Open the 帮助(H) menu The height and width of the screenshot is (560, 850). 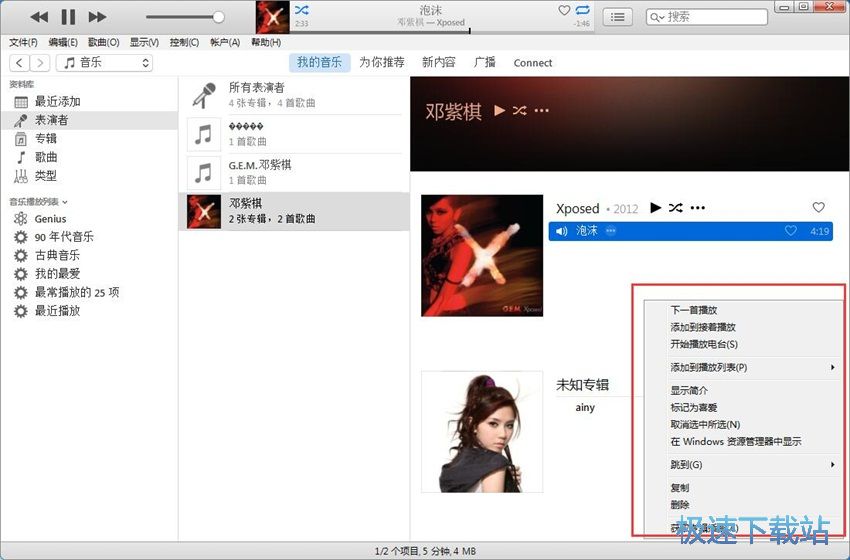tap(266, 42)
